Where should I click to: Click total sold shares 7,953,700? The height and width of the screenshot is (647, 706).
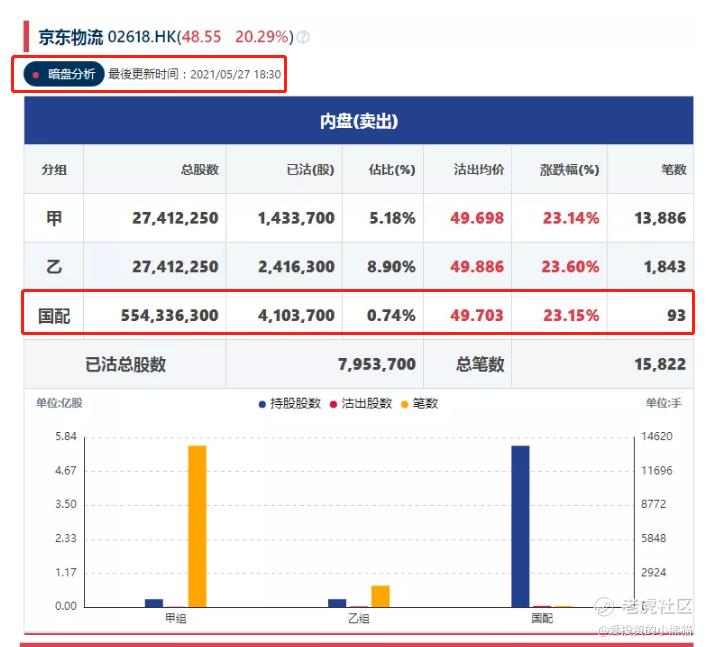pos(377,364)
